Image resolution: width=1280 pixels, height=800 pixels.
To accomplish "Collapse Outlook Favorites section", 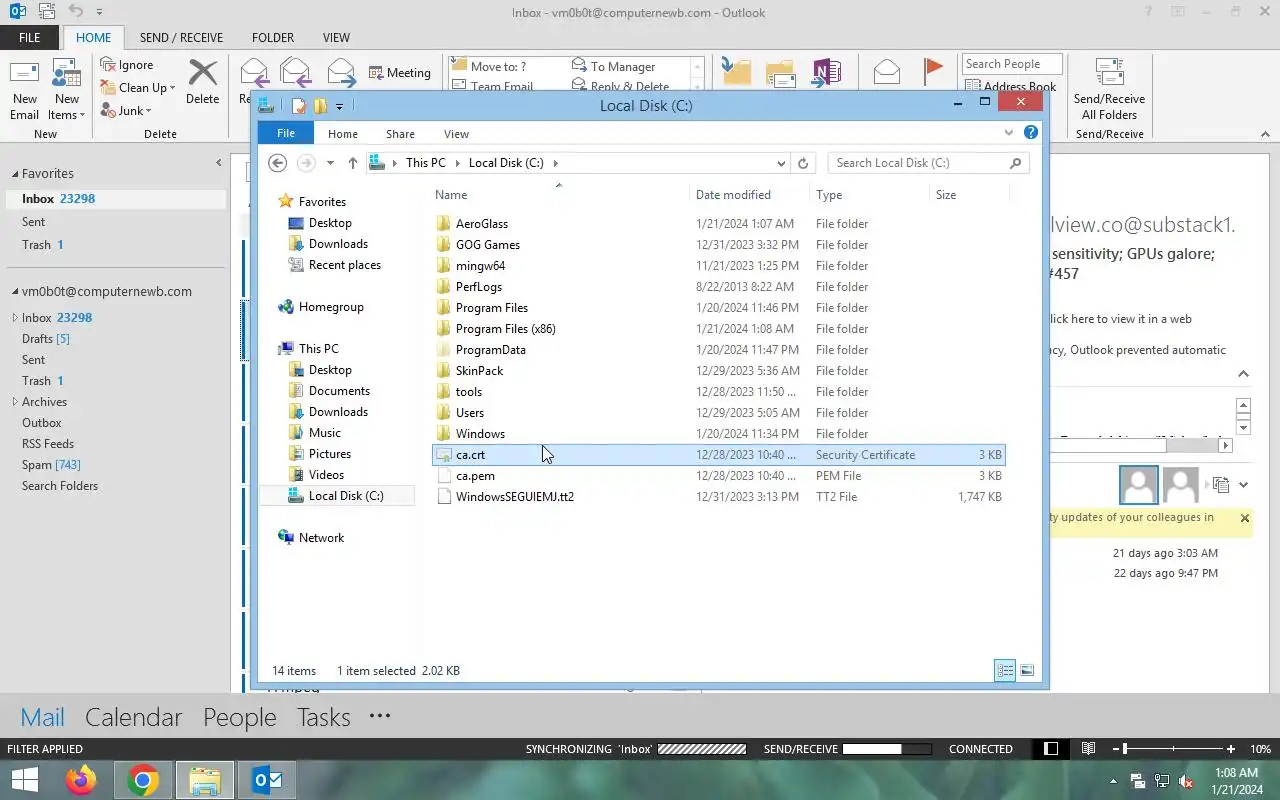I will coord(15,174).
